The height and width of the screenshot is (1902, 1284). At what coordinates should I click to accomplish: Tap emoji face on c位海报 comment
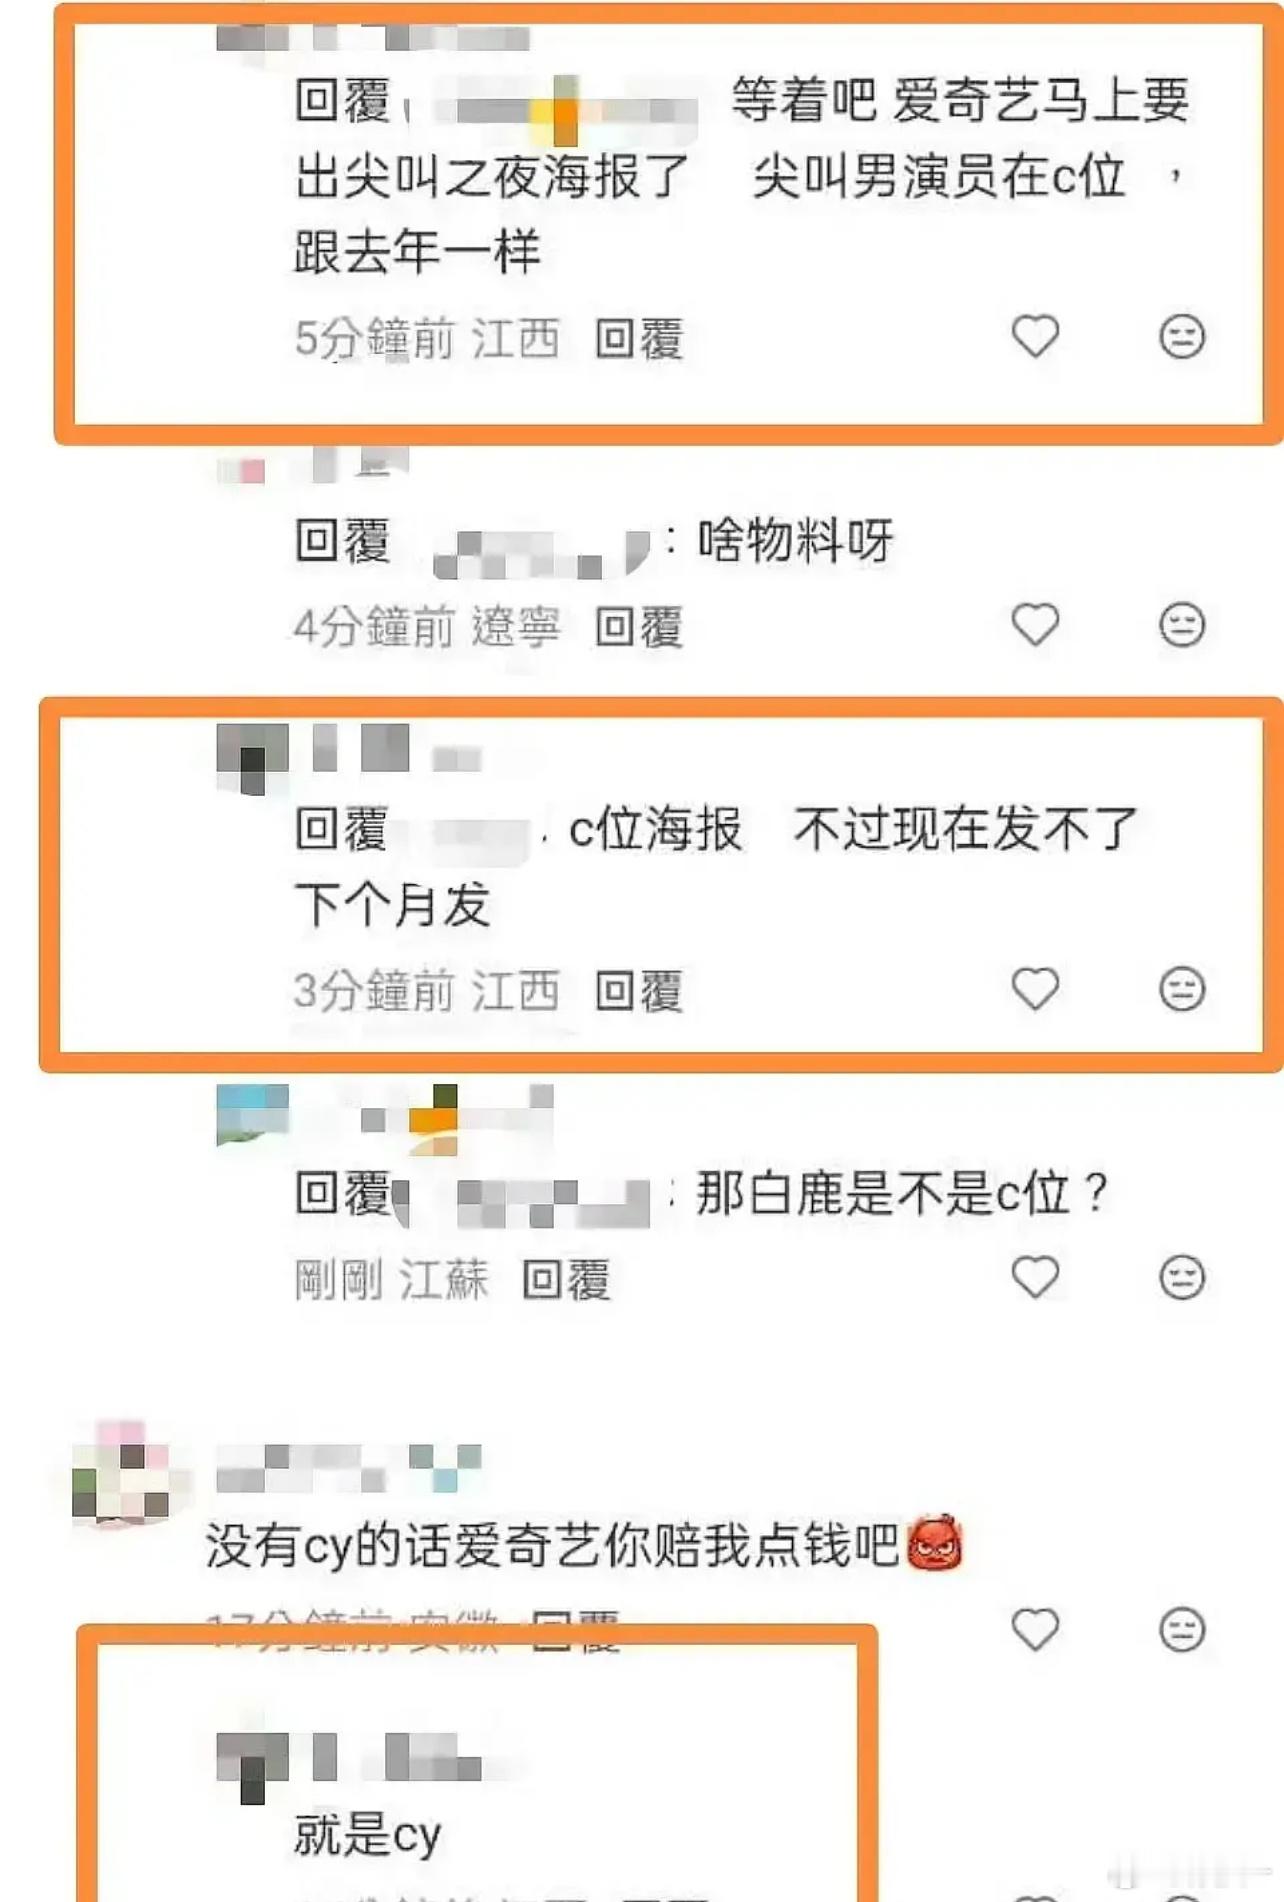click(1182, 989)
